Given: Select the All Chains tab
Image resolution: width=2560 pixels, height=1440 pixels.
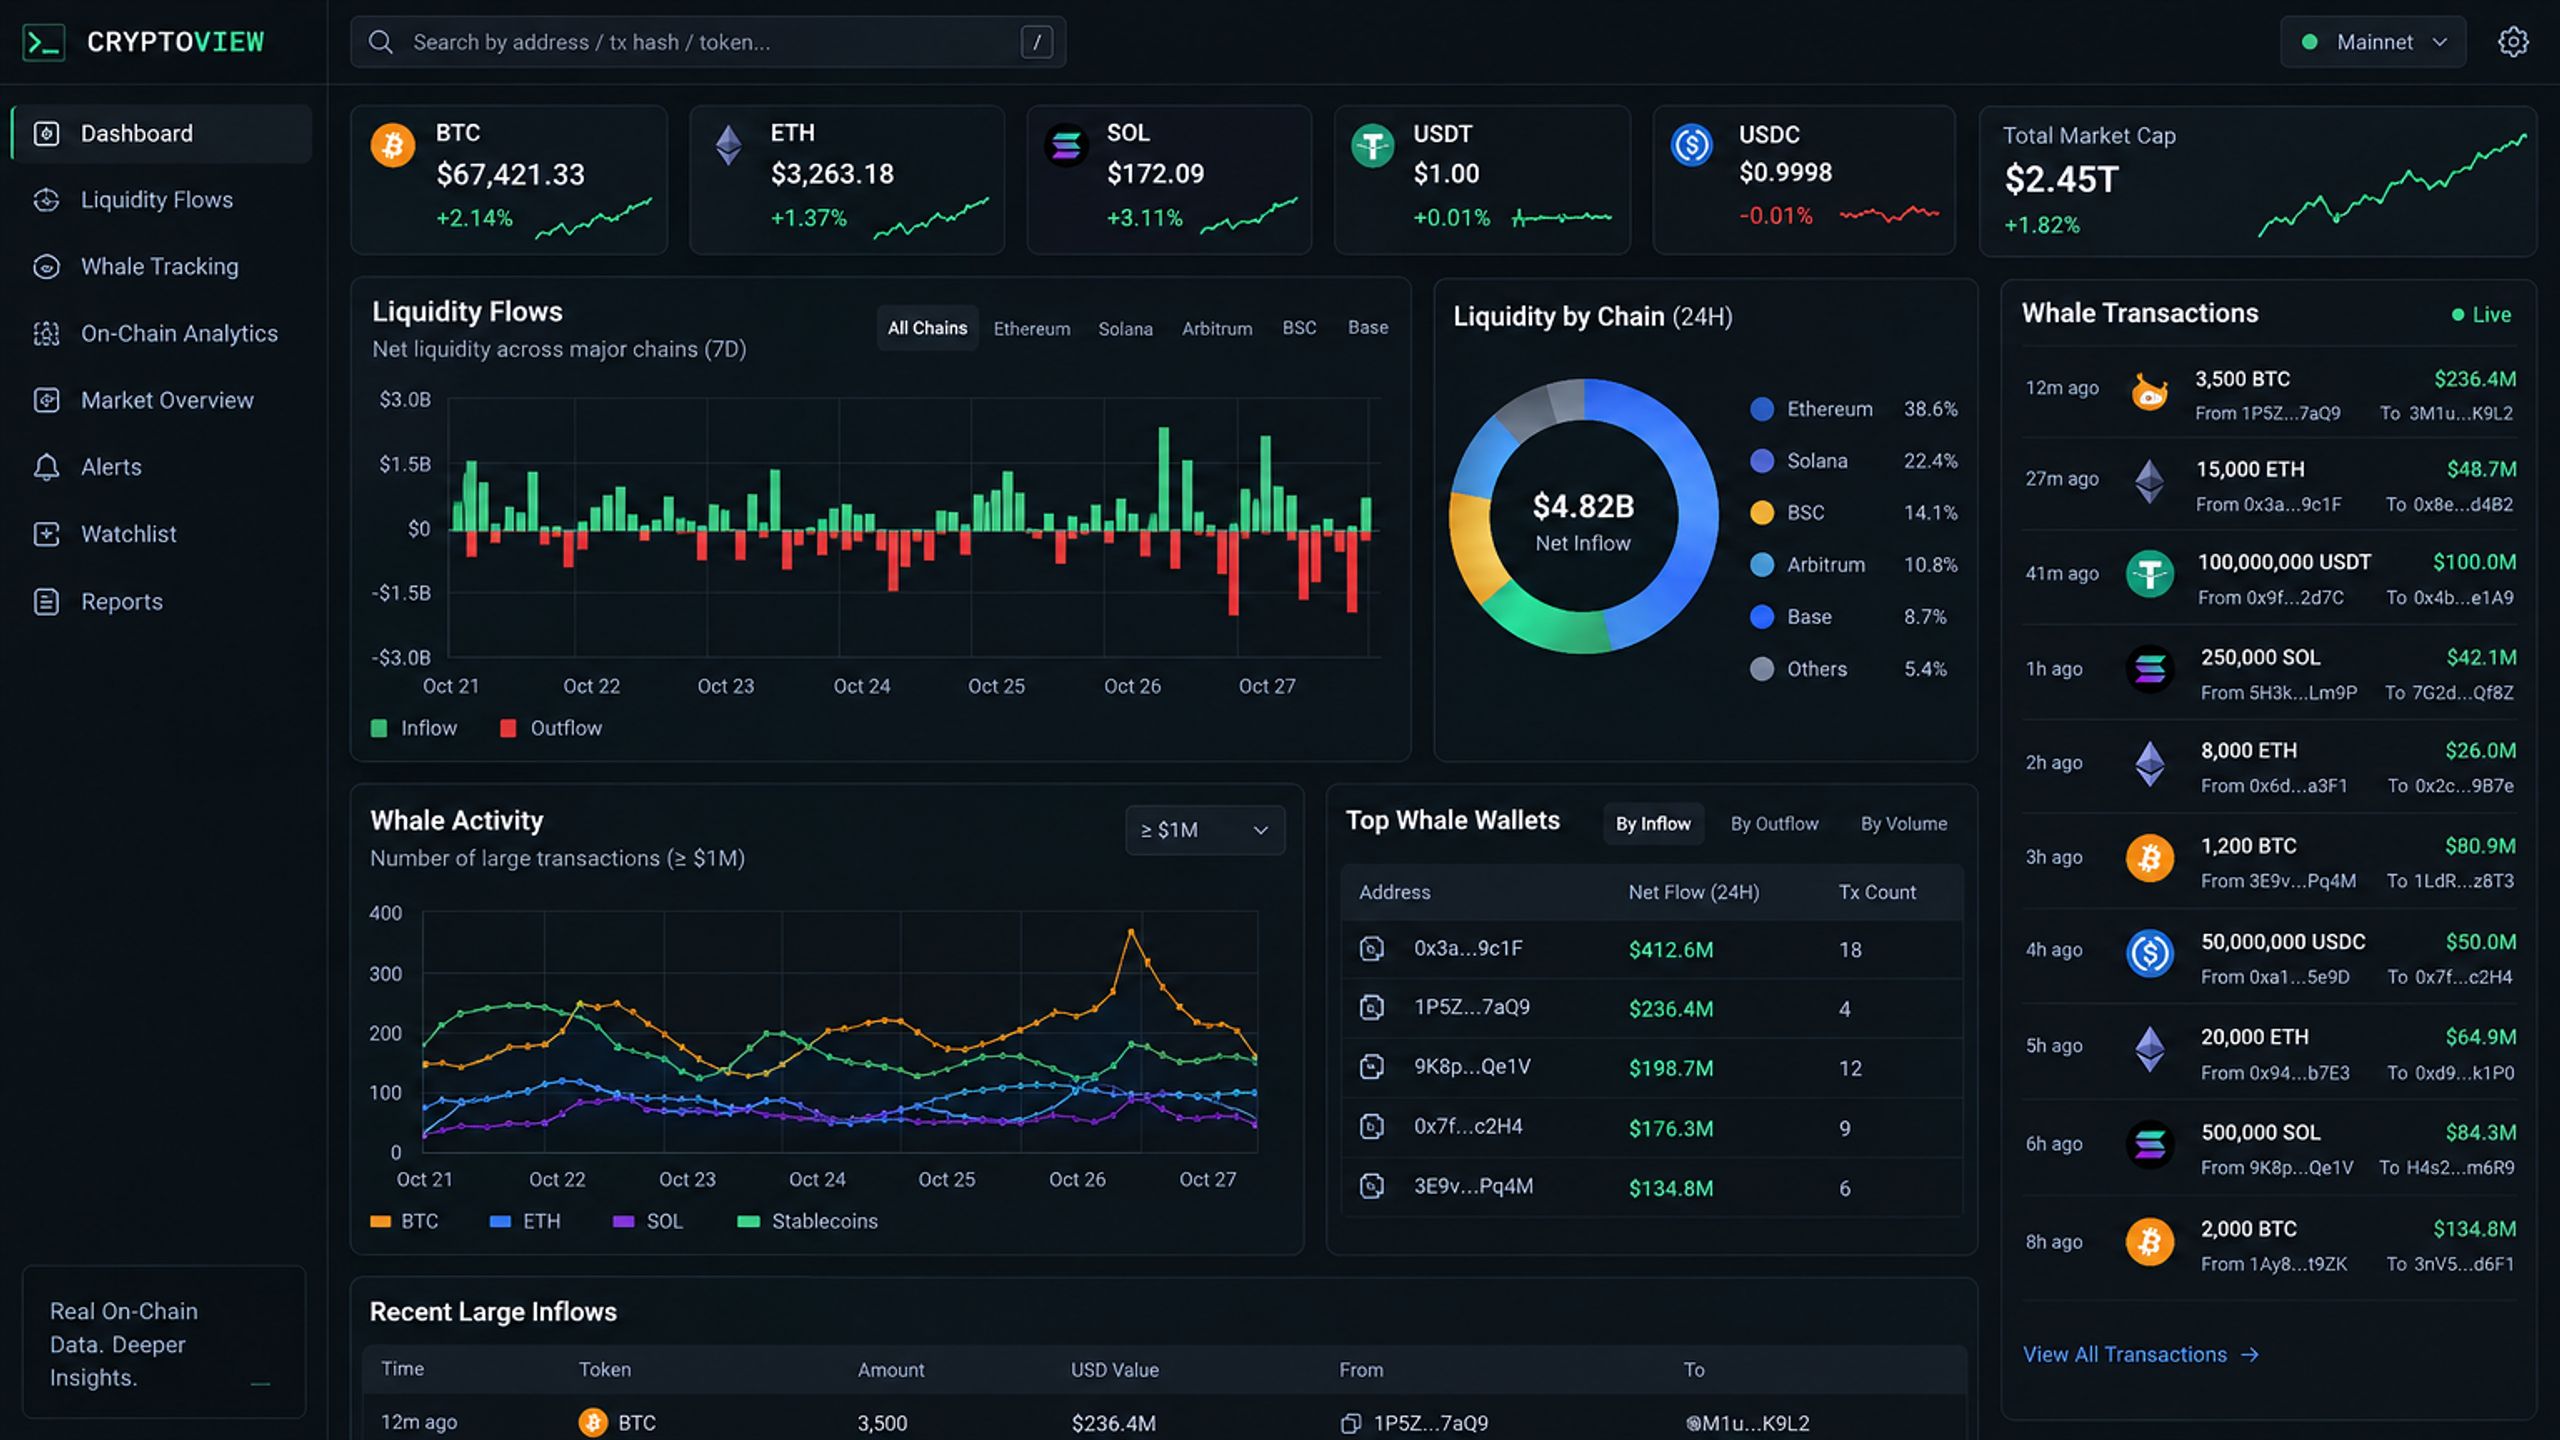Looking at the screenshot, I should 928,328.
